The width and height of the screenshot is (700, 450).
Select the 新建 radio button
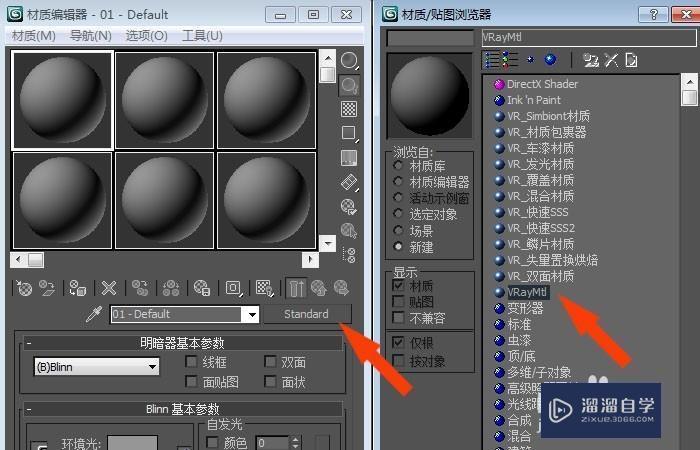tap(398, 246)
